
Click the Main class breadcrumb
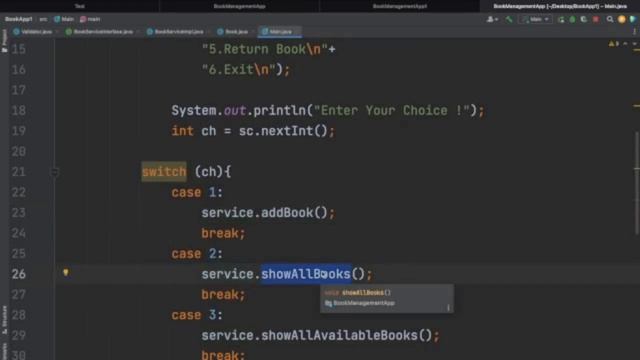[64, 19]
